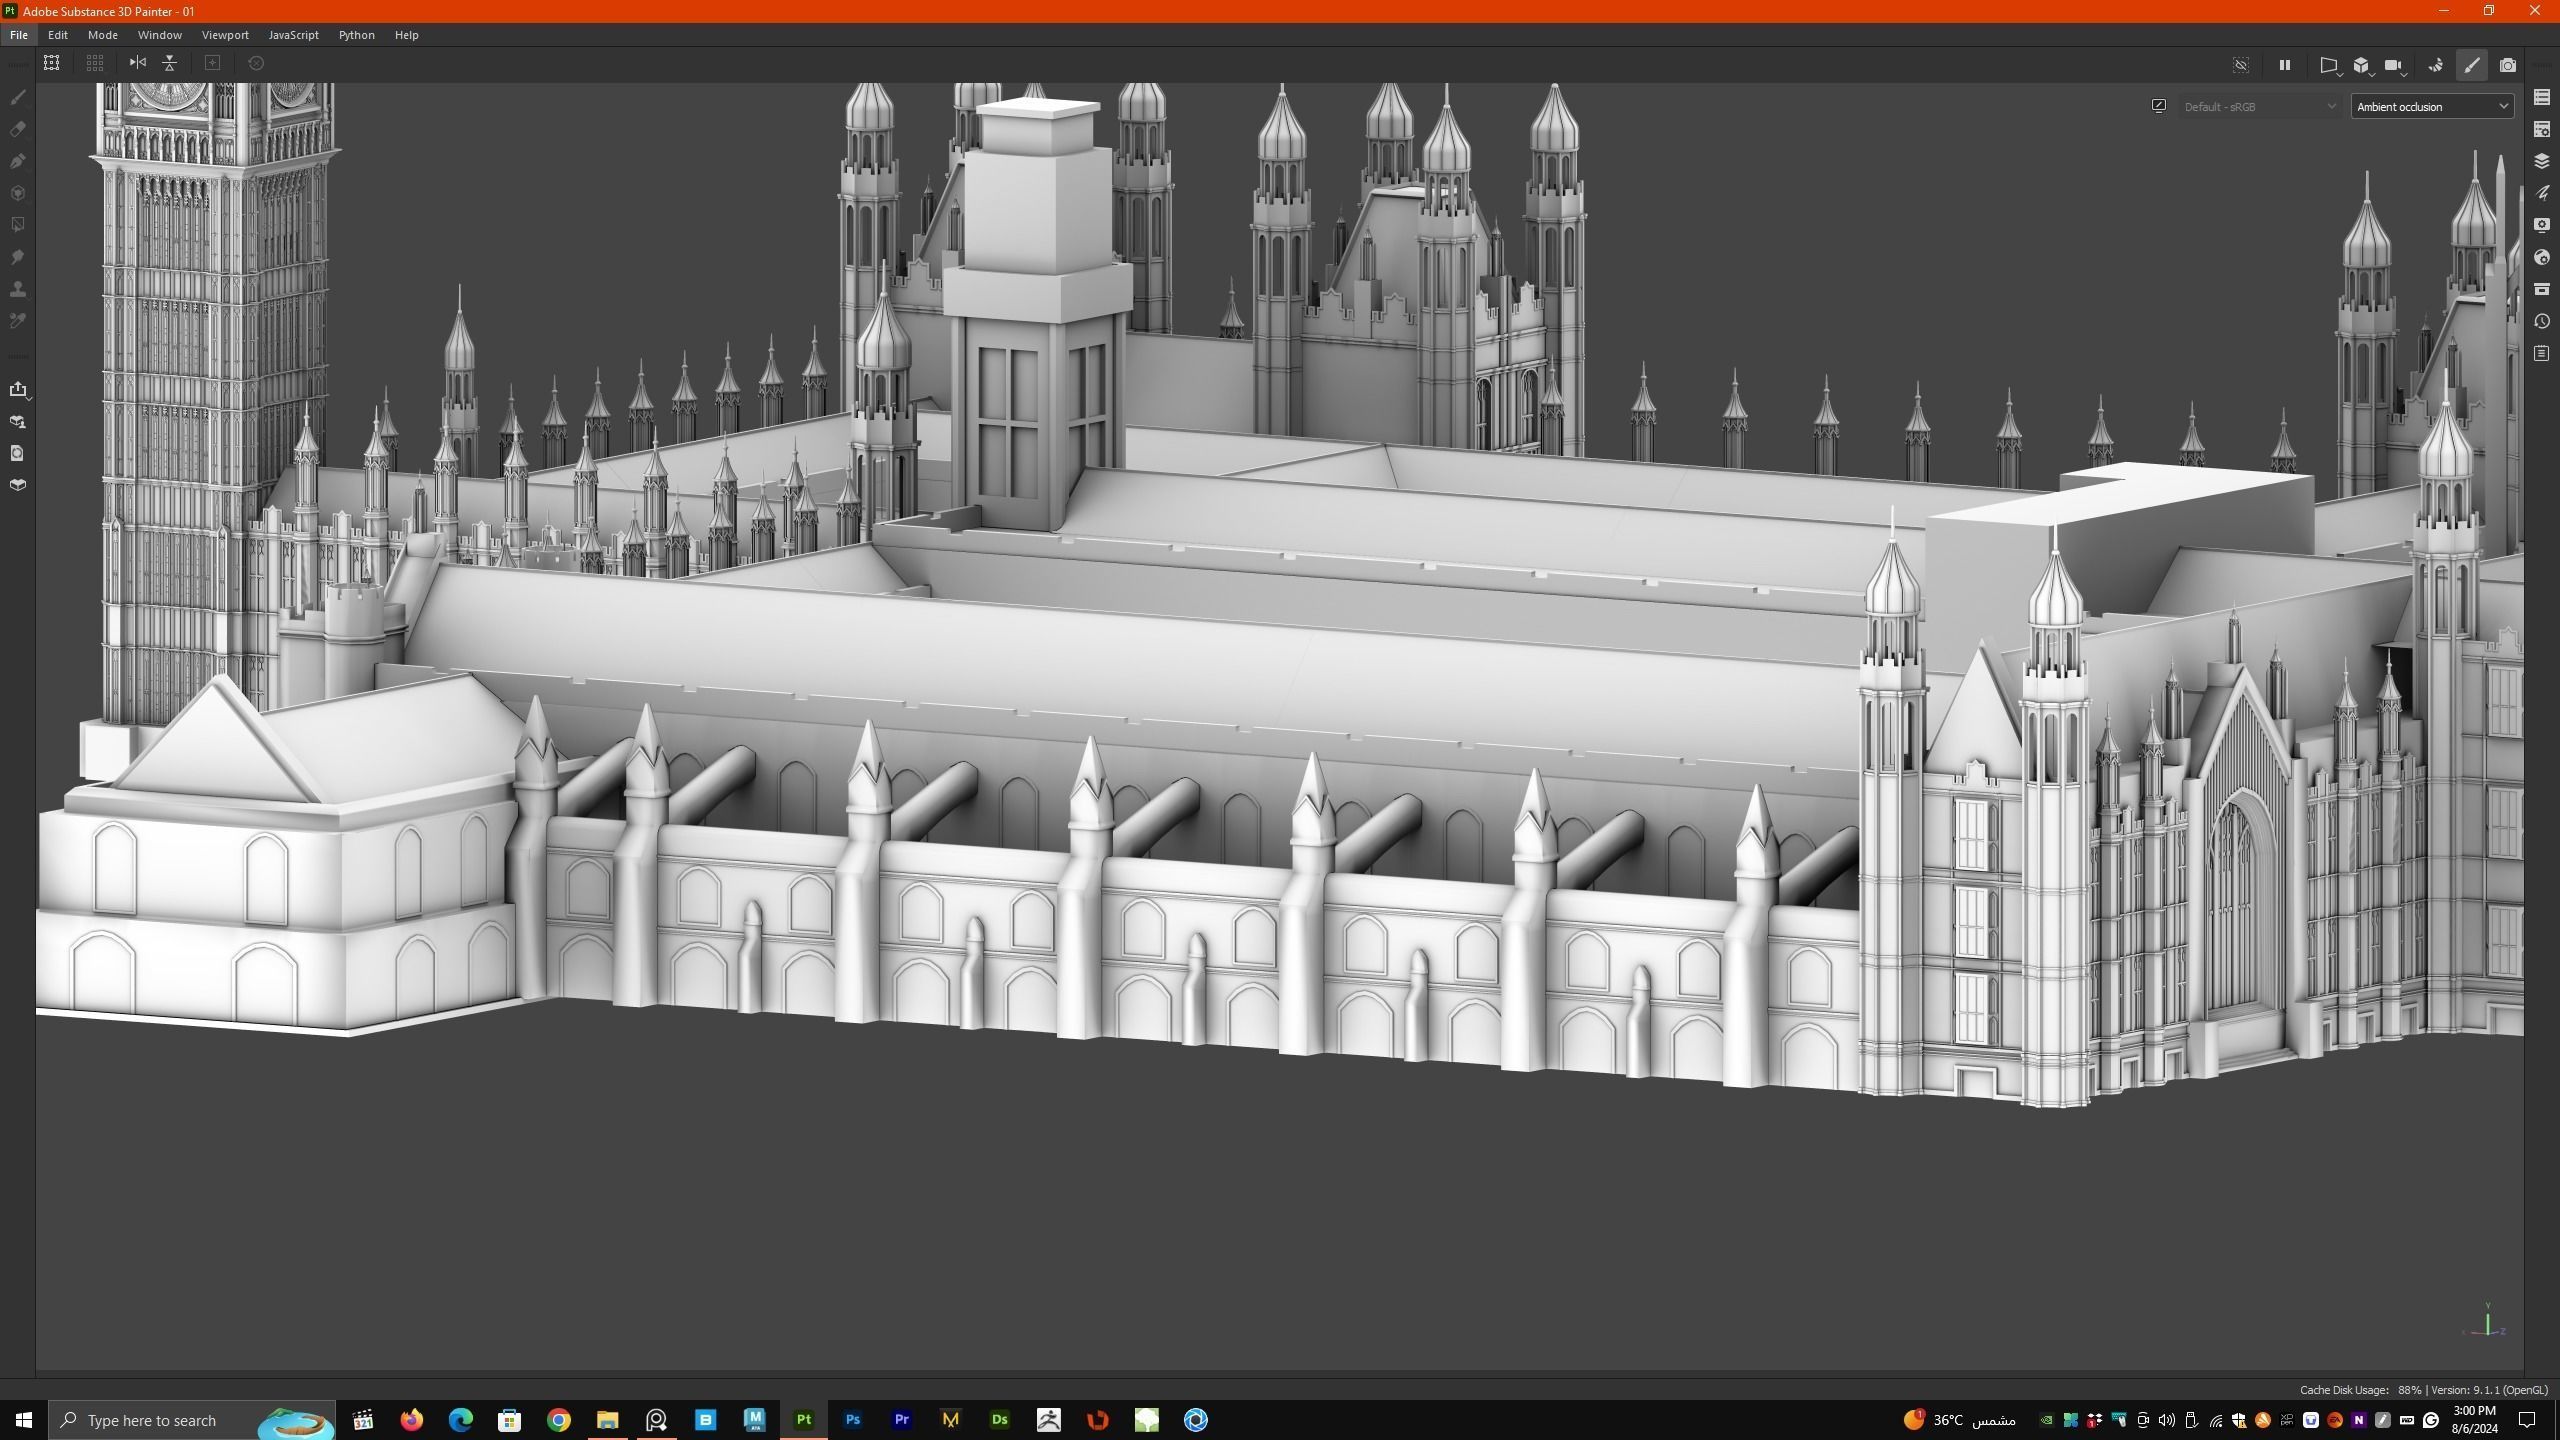Image resolution: width=2560 pixels, height=1440 pixels.
Task: Open the Log panel
Action: tap(2542, 353)
